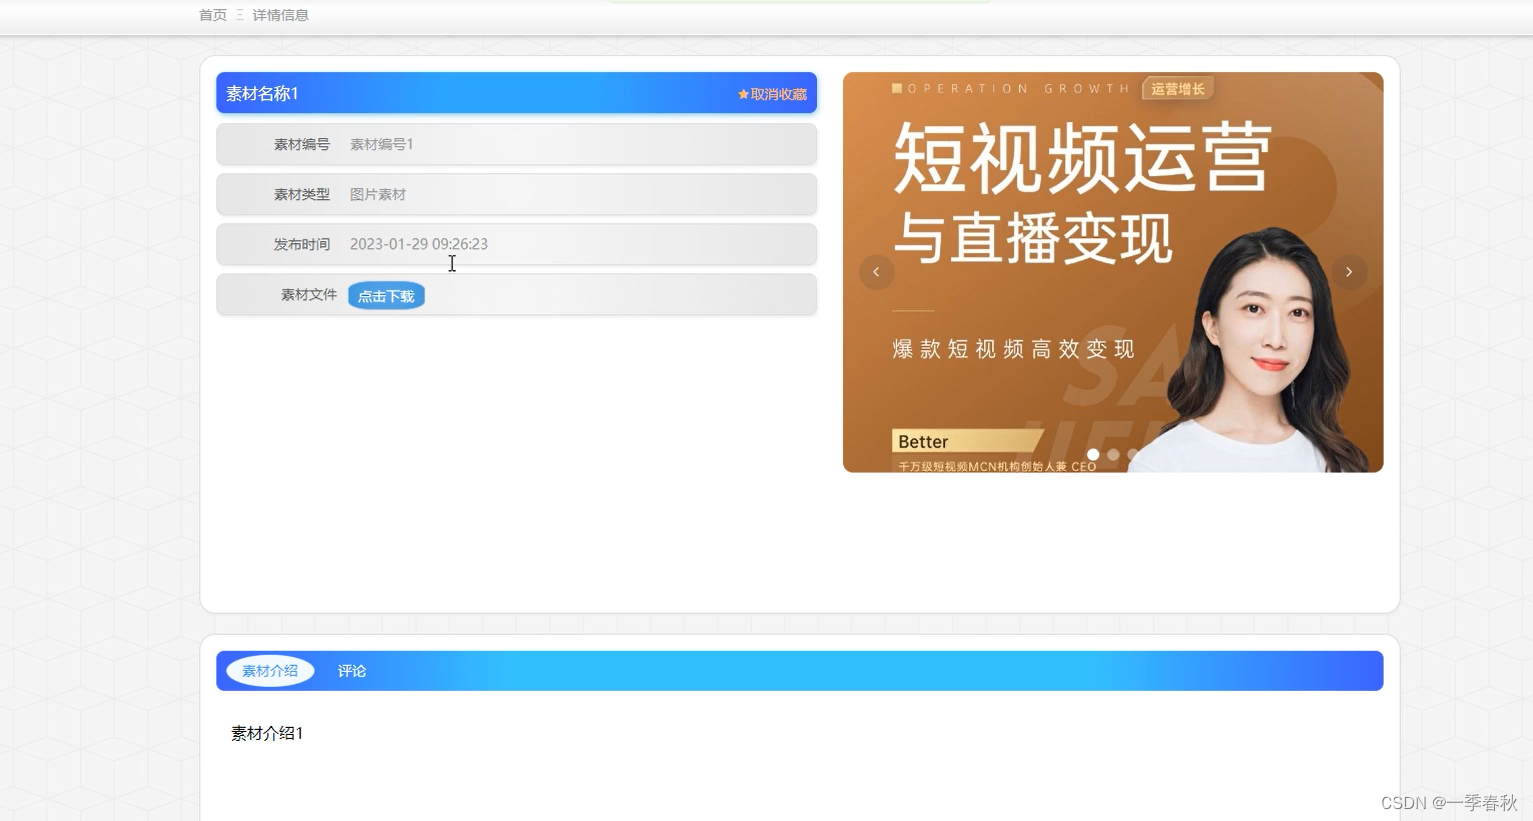Click the 素材编号 label
Screen dimensions: 1533x821
(x=302, y=144)
